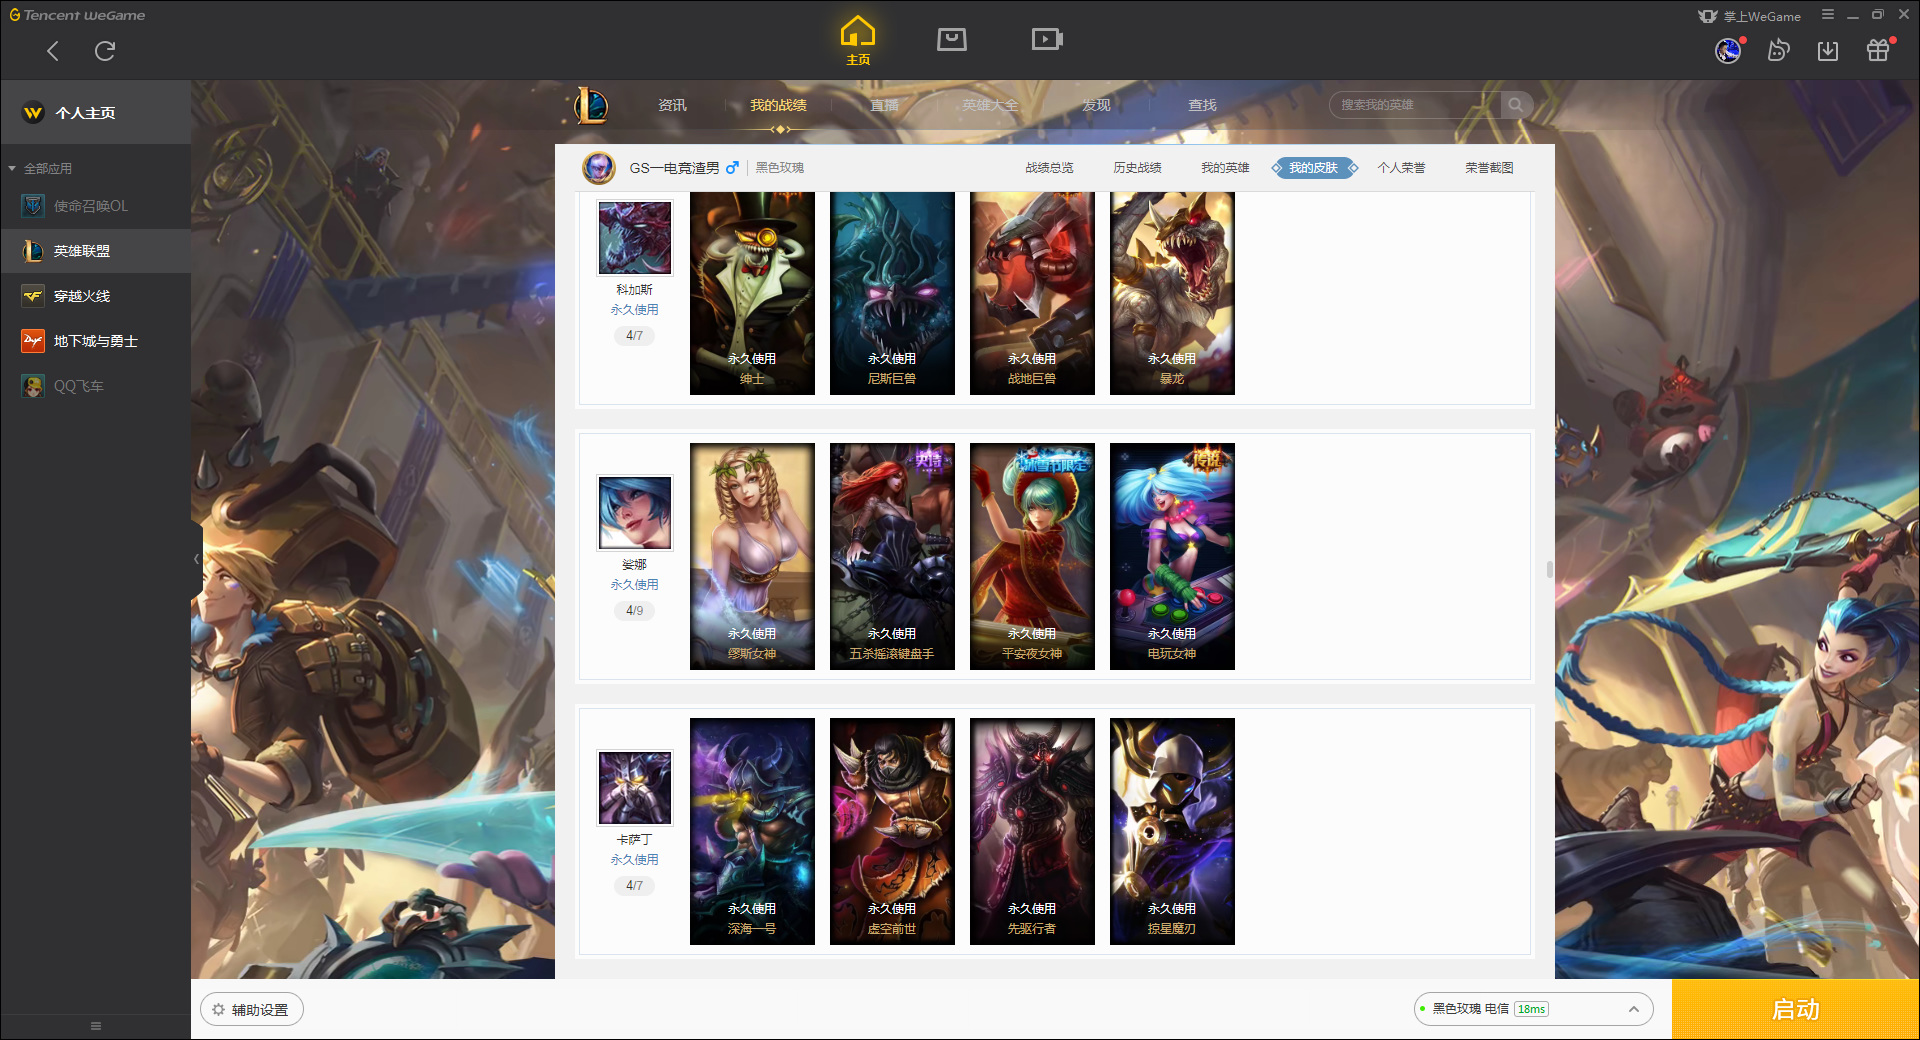
Task: Open the 战绩总览 sub-tab
Action: 1049,168
